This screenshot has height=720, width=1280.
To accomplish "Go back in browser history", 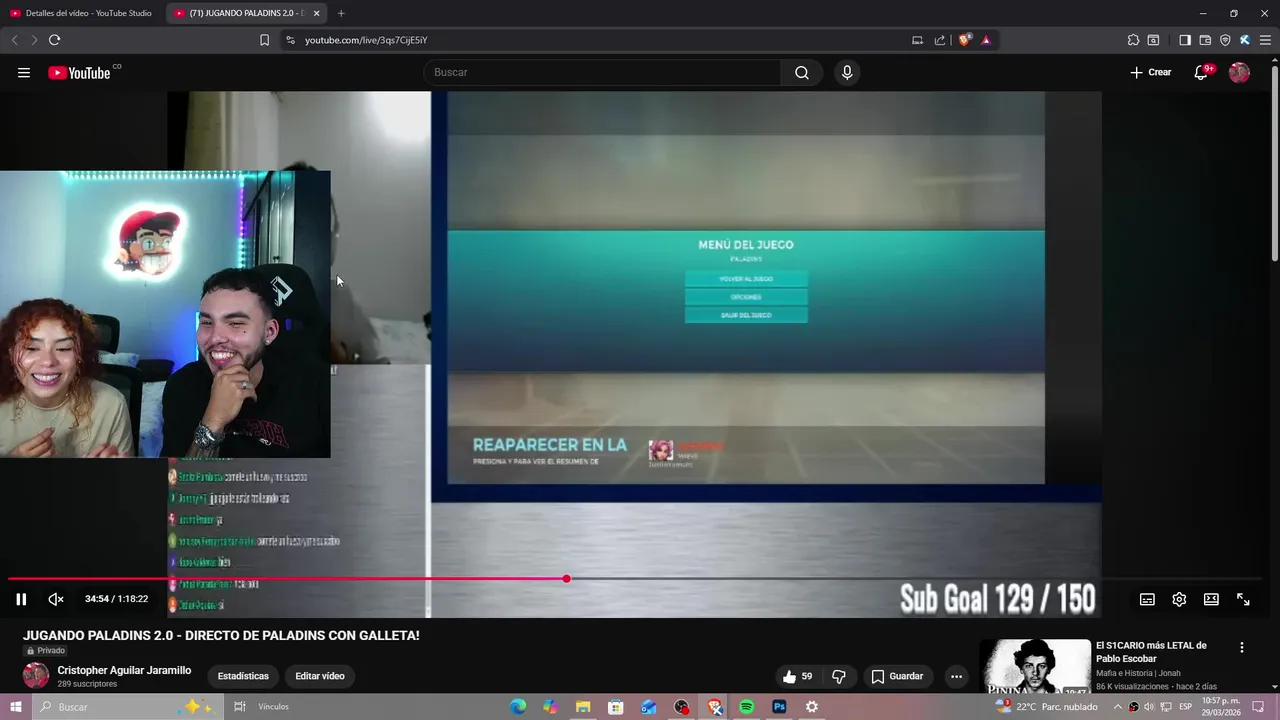I will (x=14, y=40).
